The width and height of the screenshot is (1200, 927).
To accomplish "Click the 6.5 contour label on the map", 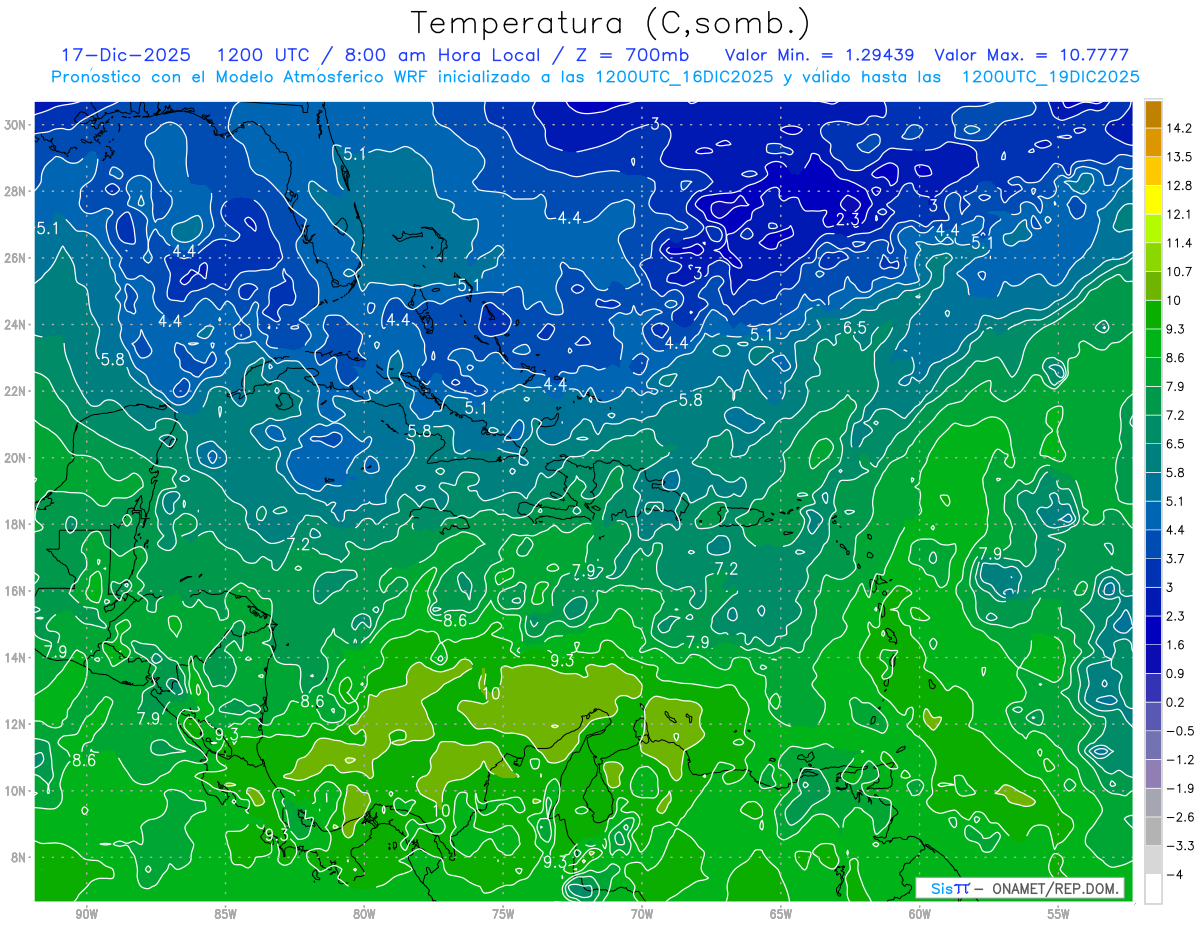I will [x=854, y=328].
